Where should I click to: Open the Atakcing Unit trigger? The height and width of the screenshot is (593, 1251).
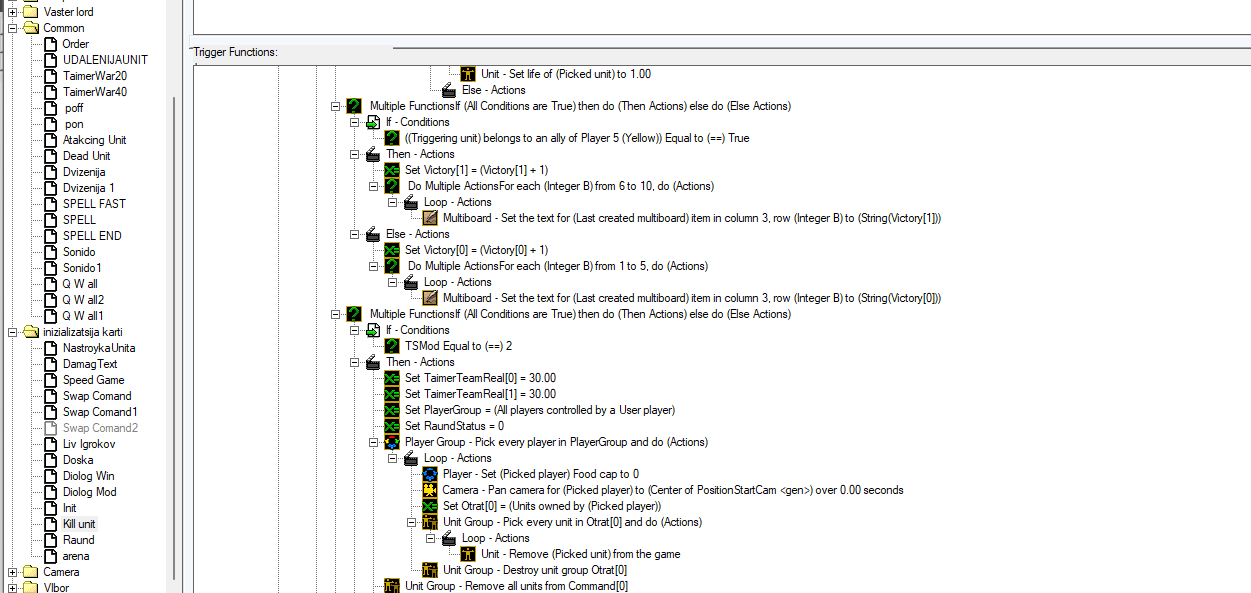point(94,140)
